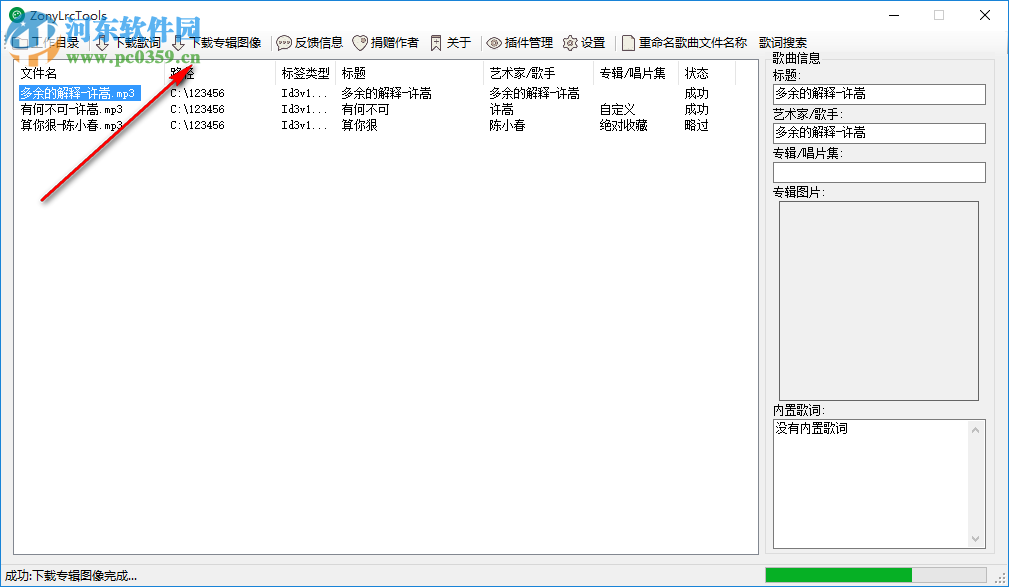The height and width of the screenshot is (587, 1009).
Task: Open the 关于 About dialog icon
Action: click(451, 42)
